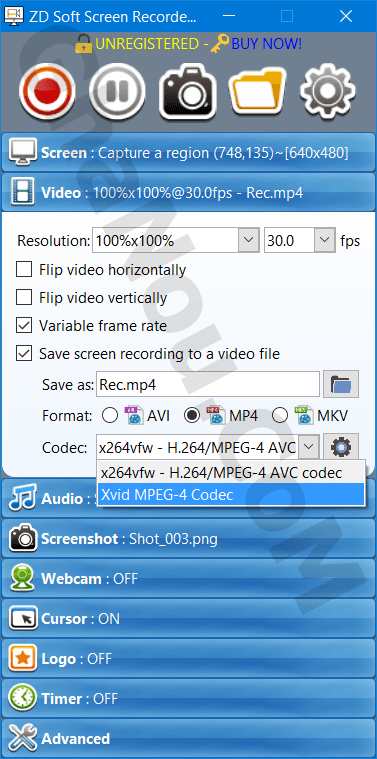Start recording with the red record button
Image resolution: width=377 pixels, height=759 pixels.
pyautogui.click(x=47, y=91)
